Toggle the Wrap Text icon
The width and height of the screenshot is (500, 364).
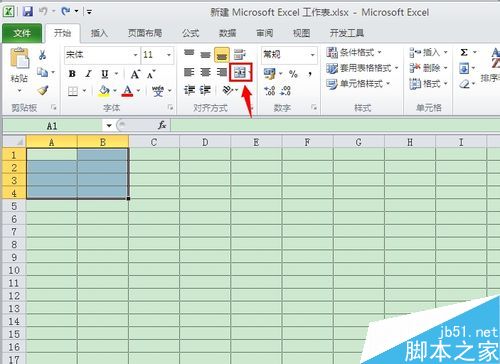pyautogui.click(x=240, y=54)
